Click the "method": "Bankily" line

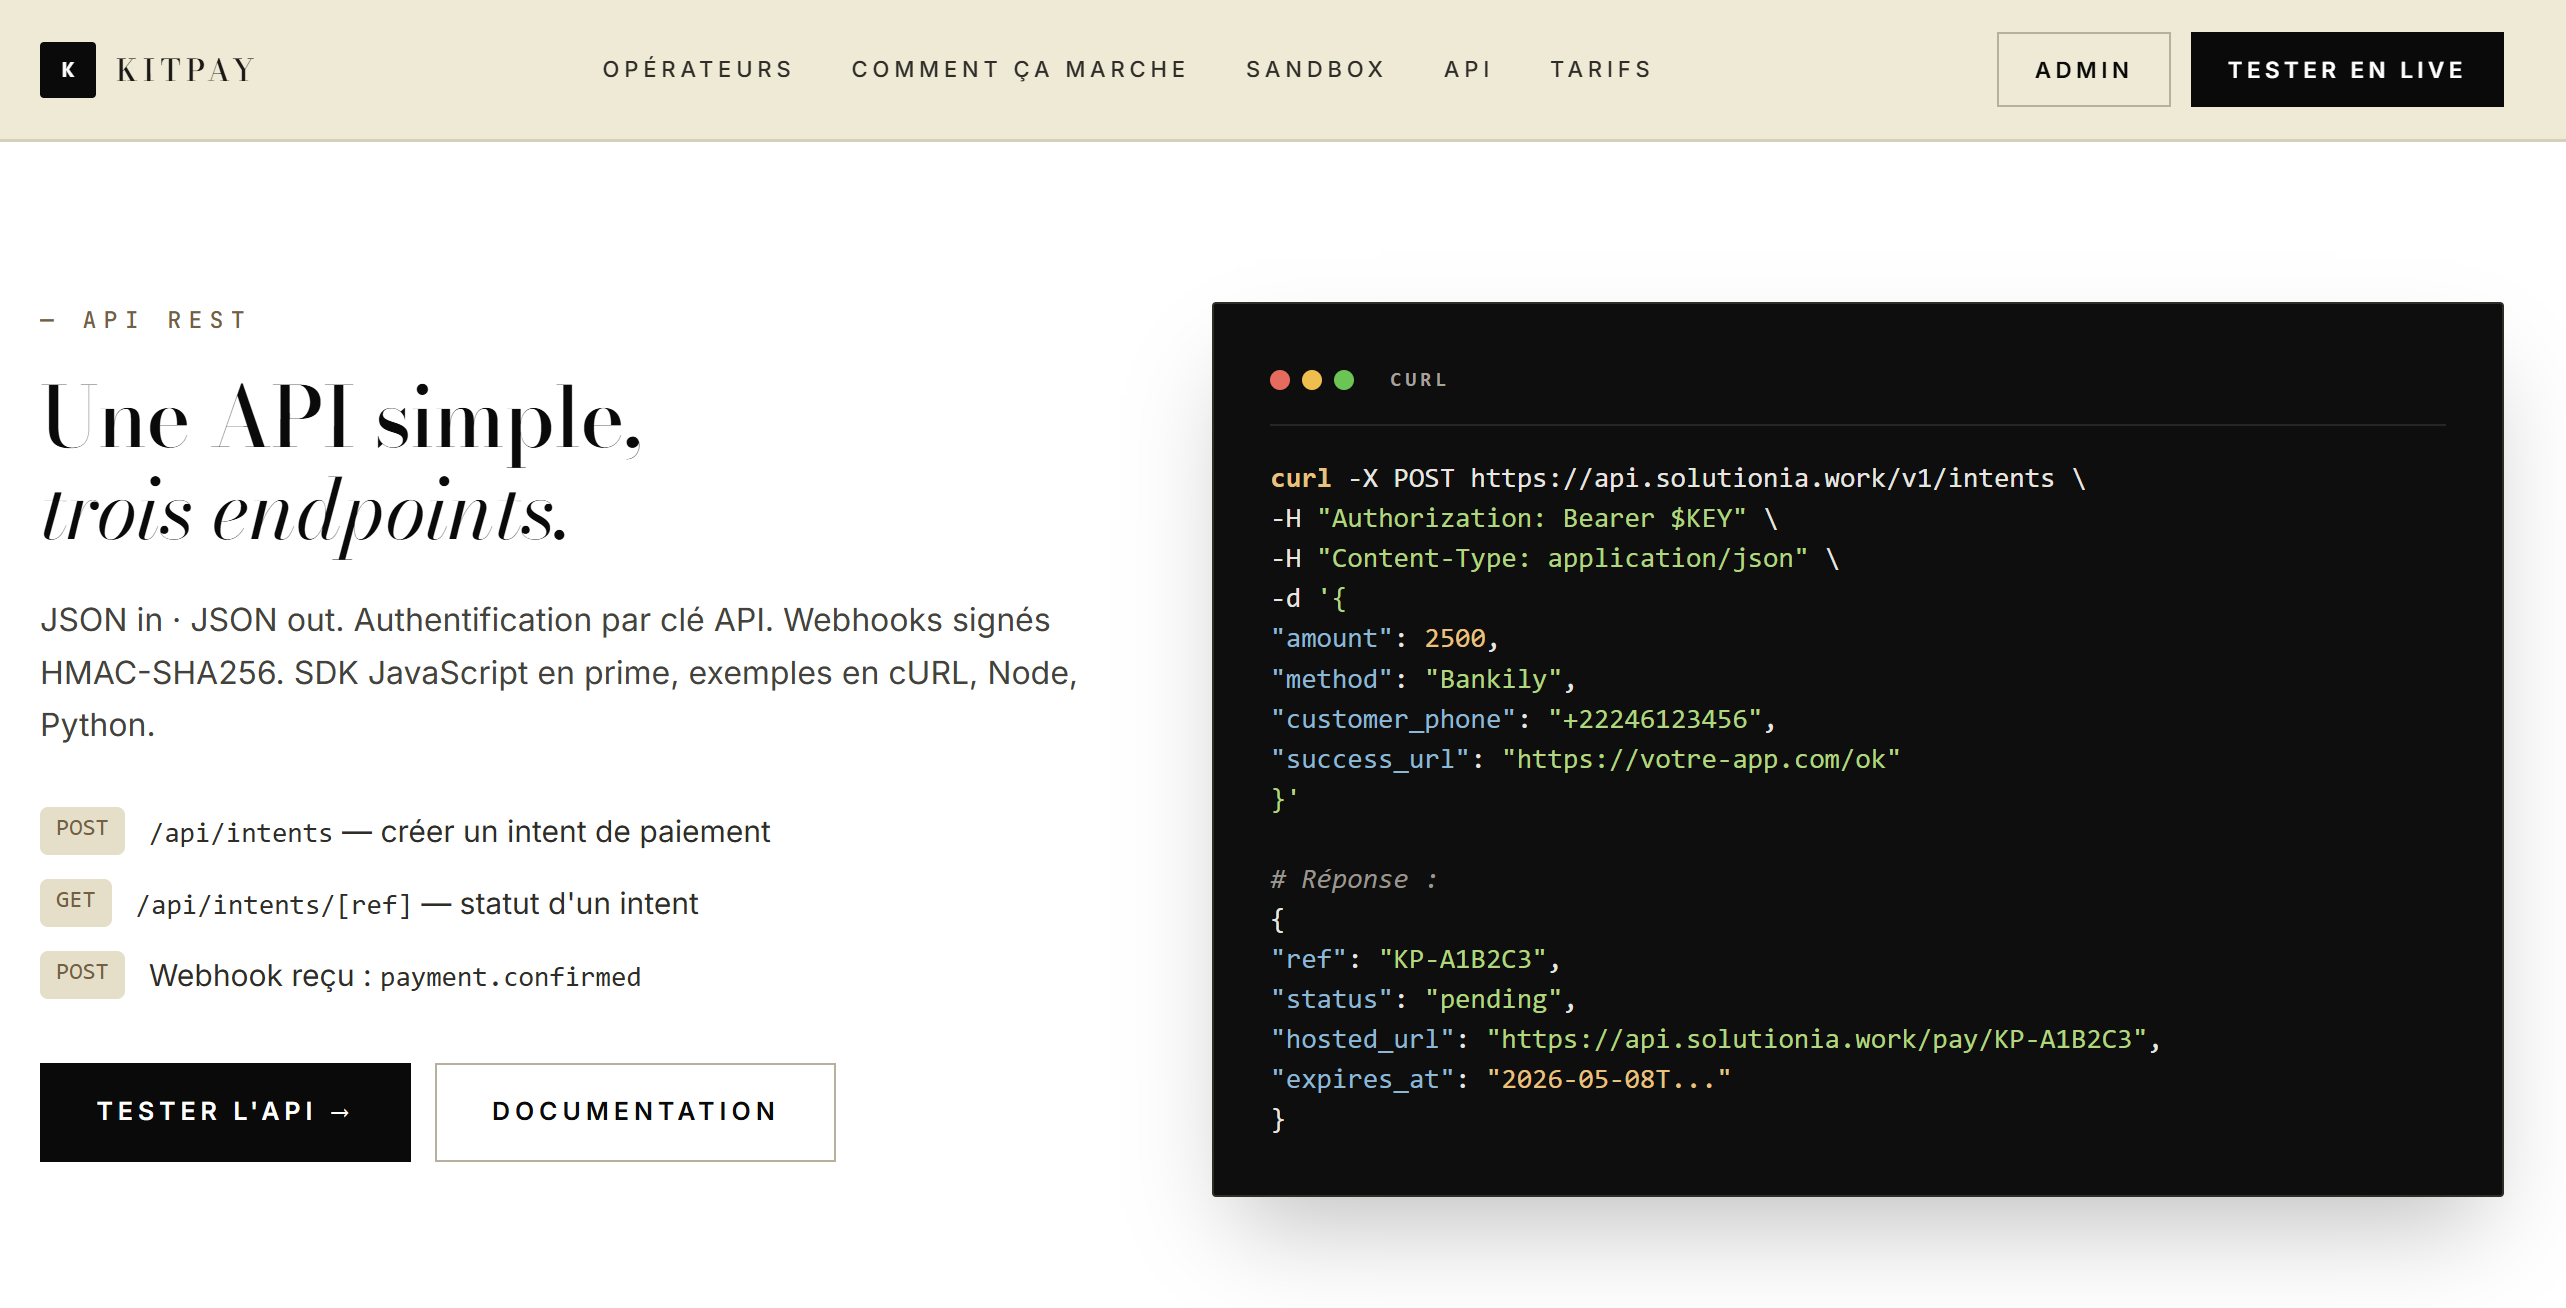pyautogui.click(x=1423, y=679)
